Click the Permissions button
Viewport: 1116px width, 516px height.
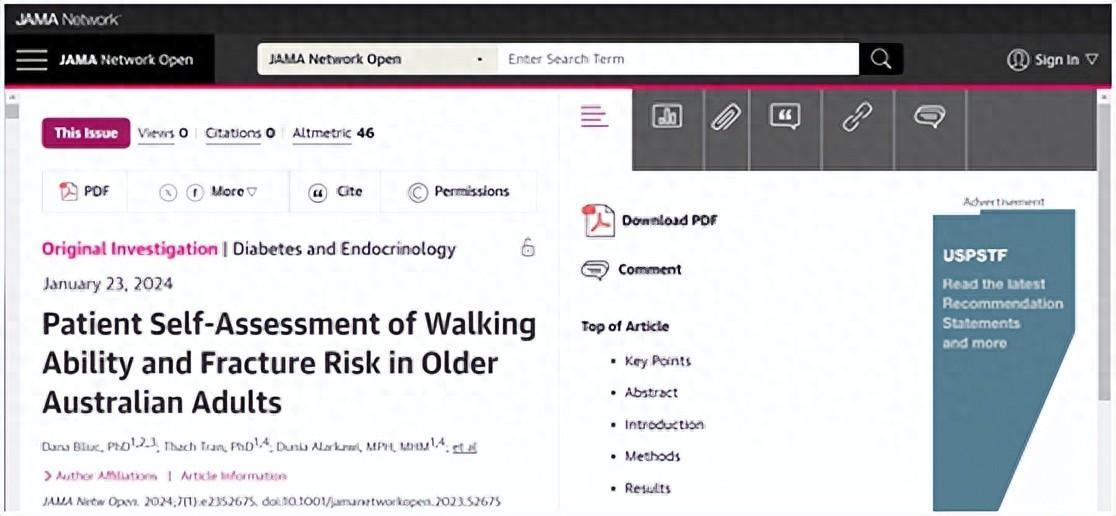click(x=459, y=192)
